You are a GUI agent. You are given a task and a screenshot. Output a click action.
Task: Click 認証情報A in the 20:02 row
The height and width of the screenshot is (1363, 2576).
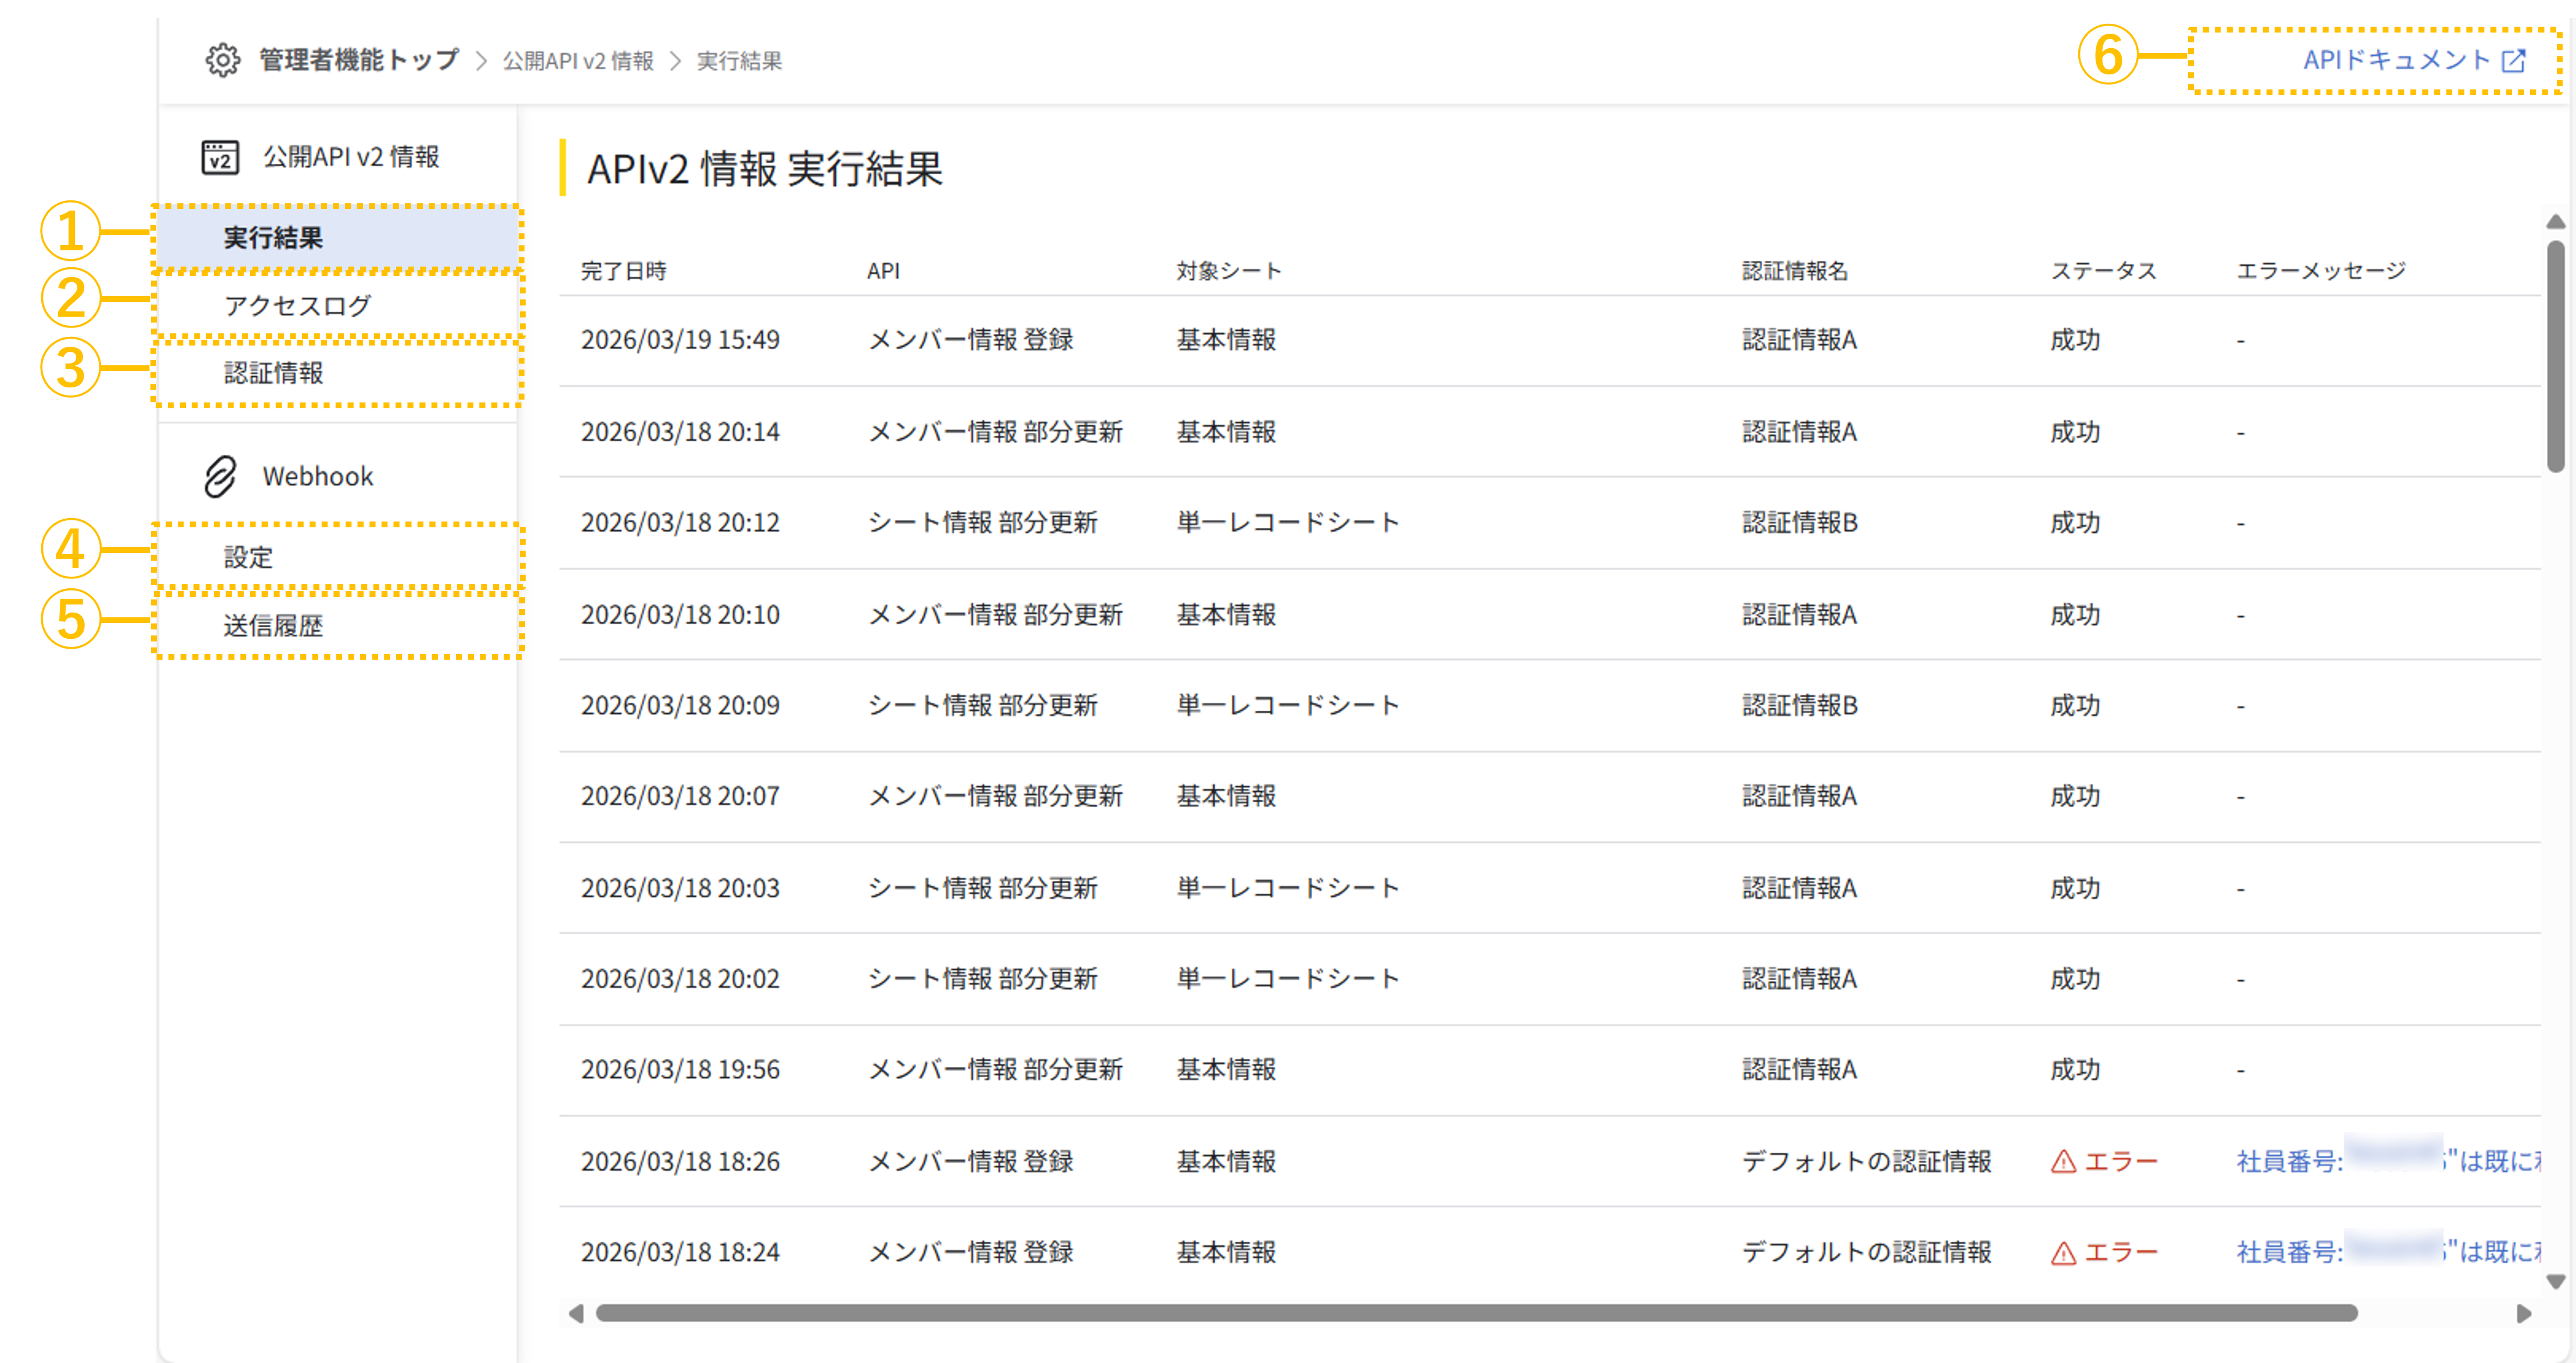[x=1799, y=979]
